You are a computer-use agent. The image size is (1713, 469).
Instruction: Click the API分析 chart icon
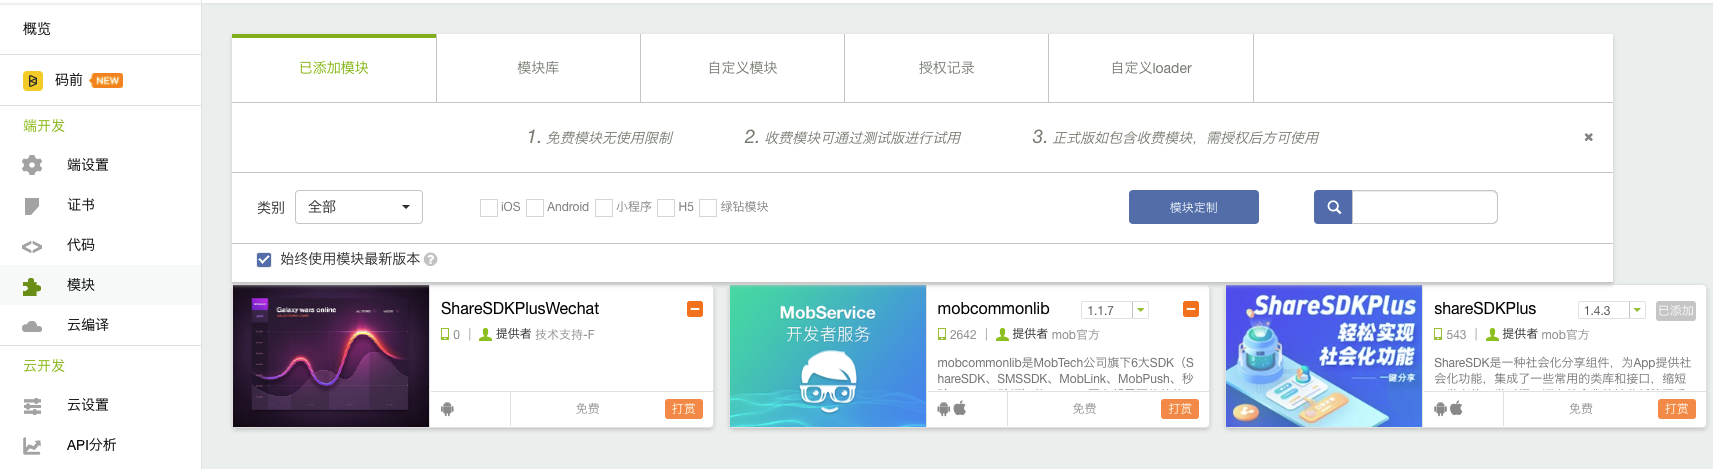click(x=32, y=446)
